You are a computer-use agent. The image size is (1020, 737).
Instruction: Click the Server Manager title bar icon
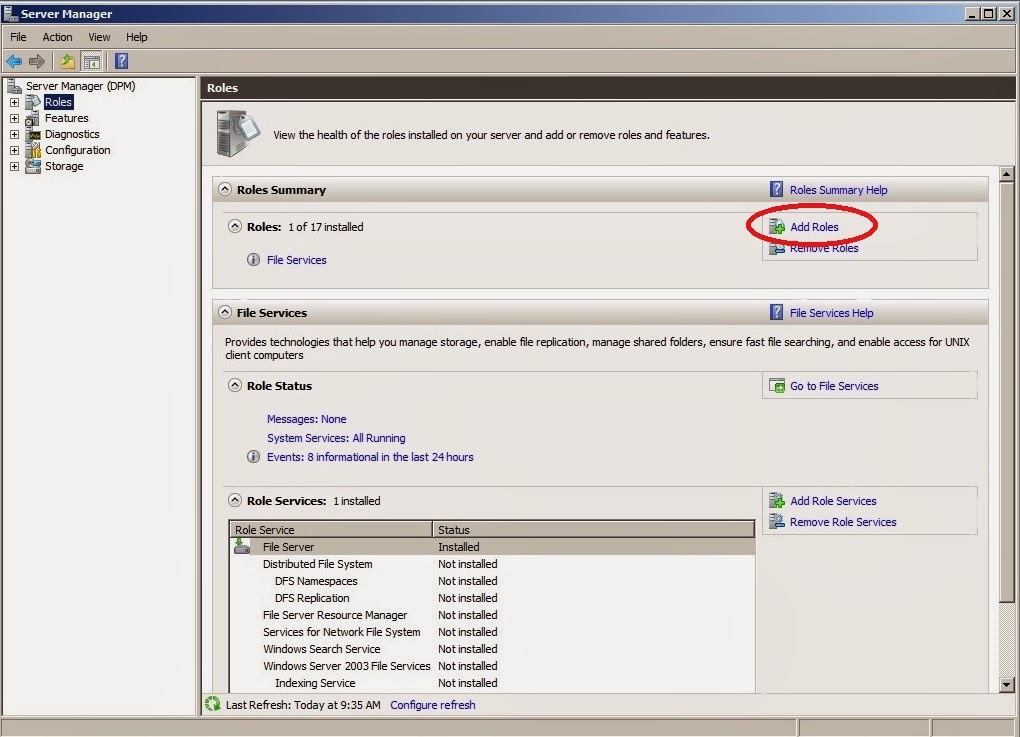10,13
